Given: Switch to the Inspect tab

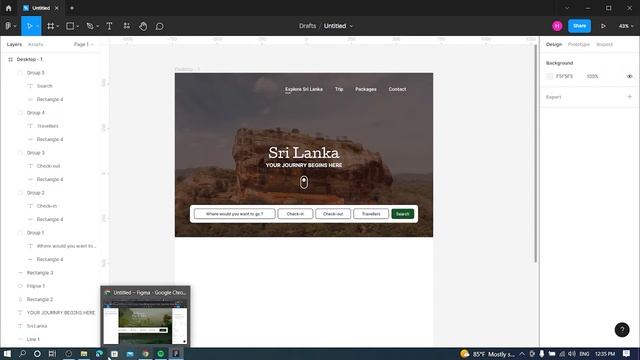Looking at the screenshot, I should tap(604, 44).
